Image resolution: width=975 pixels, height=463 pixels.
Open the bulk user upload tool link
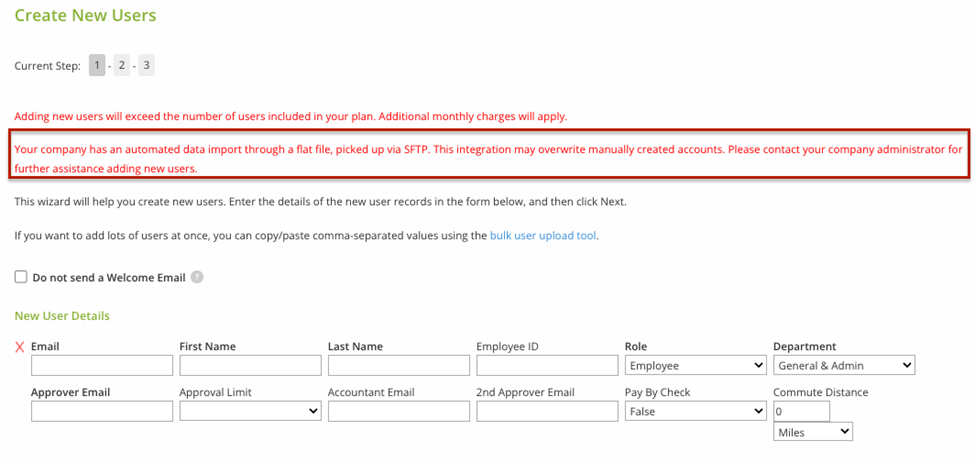tap(543, 236)
